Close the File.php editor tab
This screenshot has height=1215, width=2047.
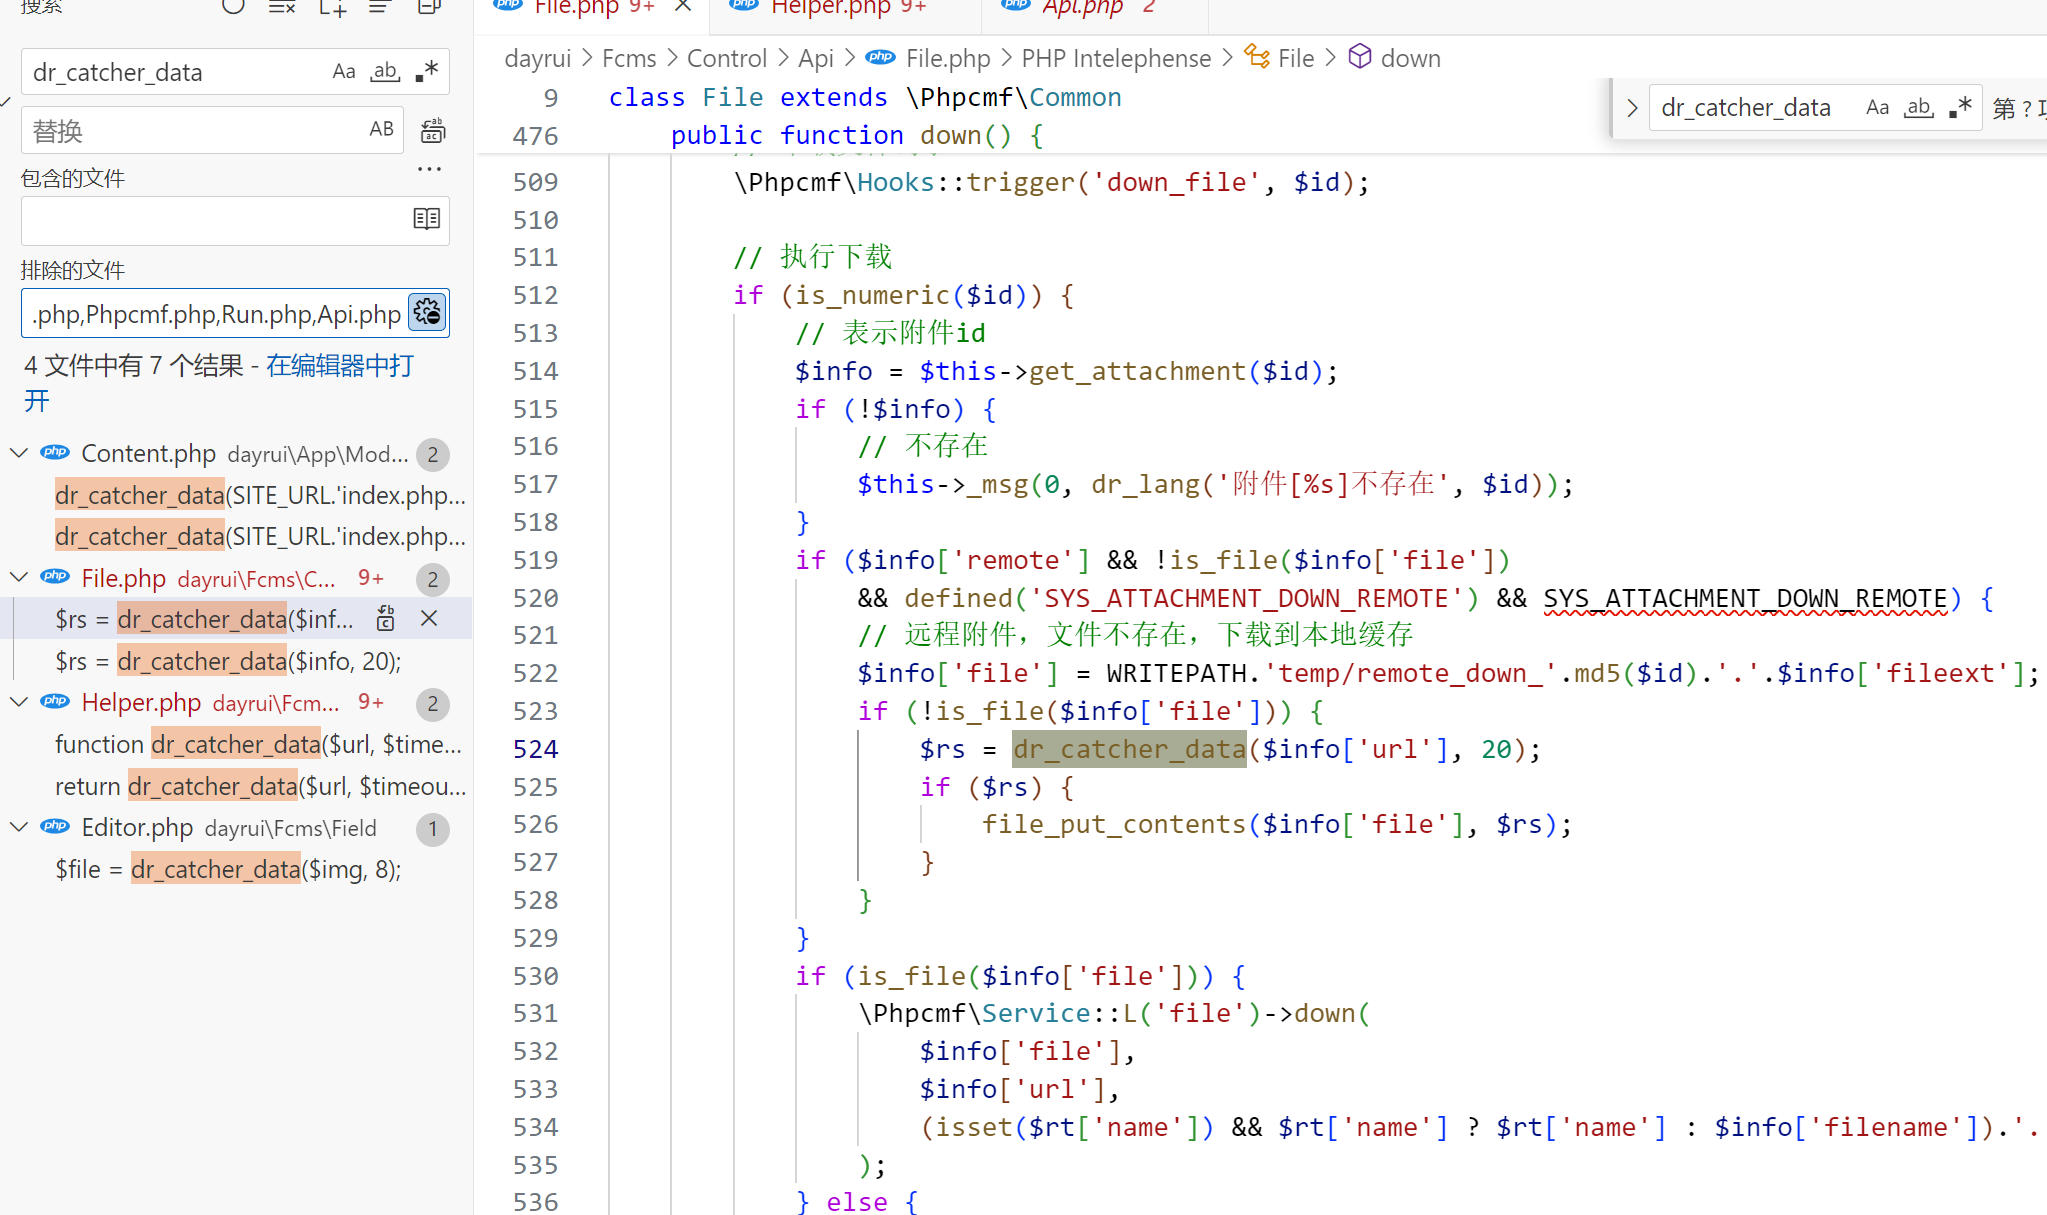point(683,7)
